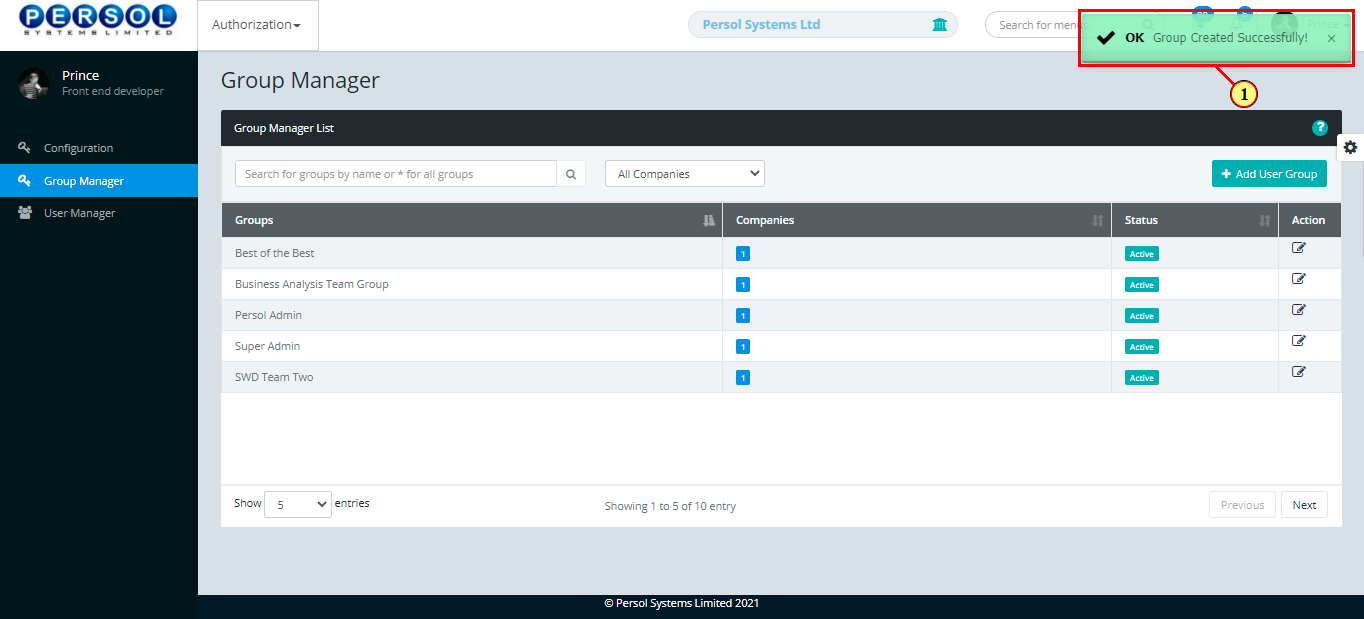This screenshot has width=1364, height=619.
Task: Click Active status of Best of the Best
Action: [1142, 254]
